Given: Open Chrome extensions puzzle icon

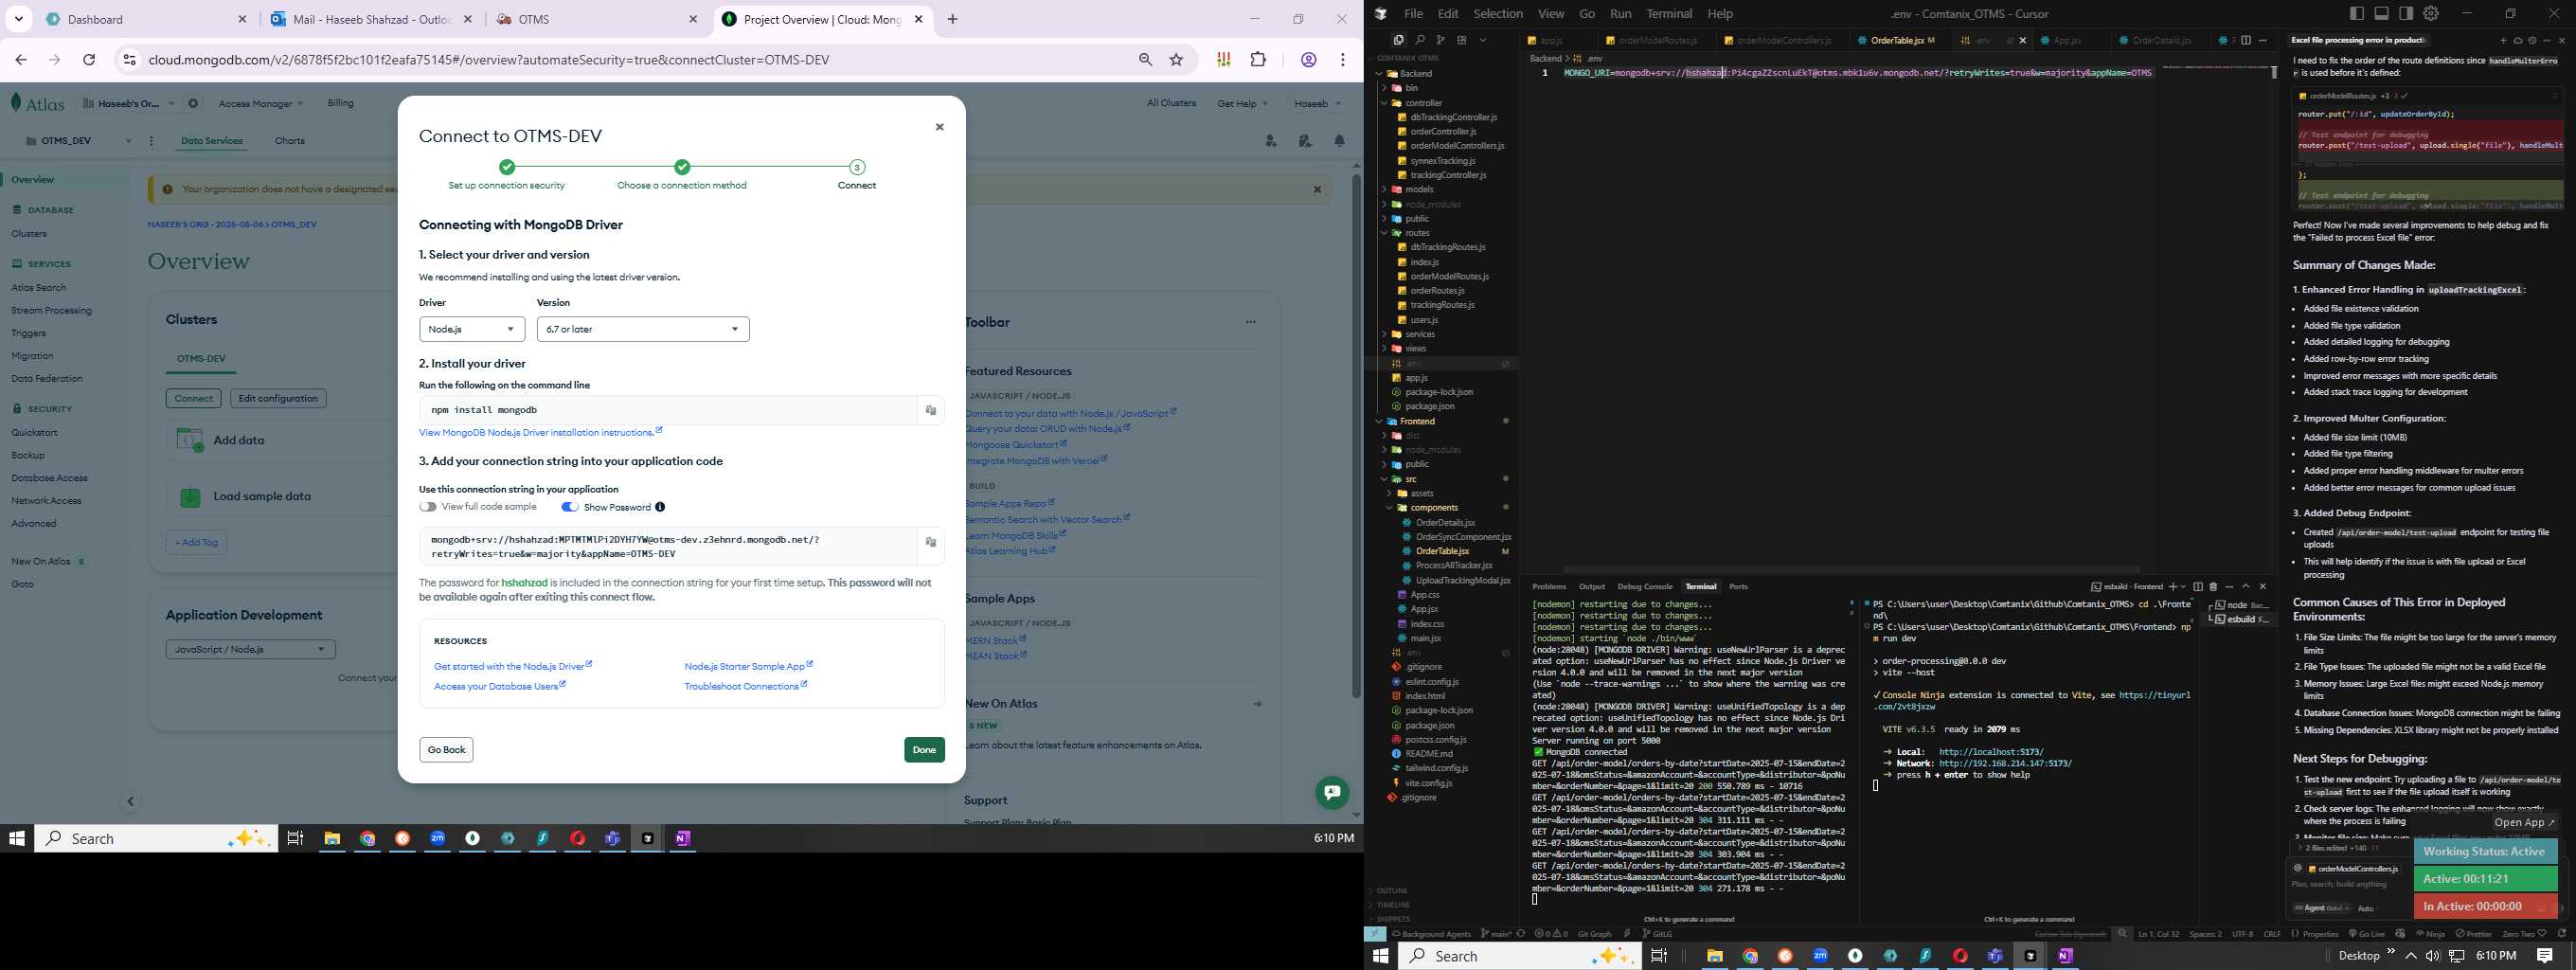Looking at the screenshot, I should (x=1258, y=60).
